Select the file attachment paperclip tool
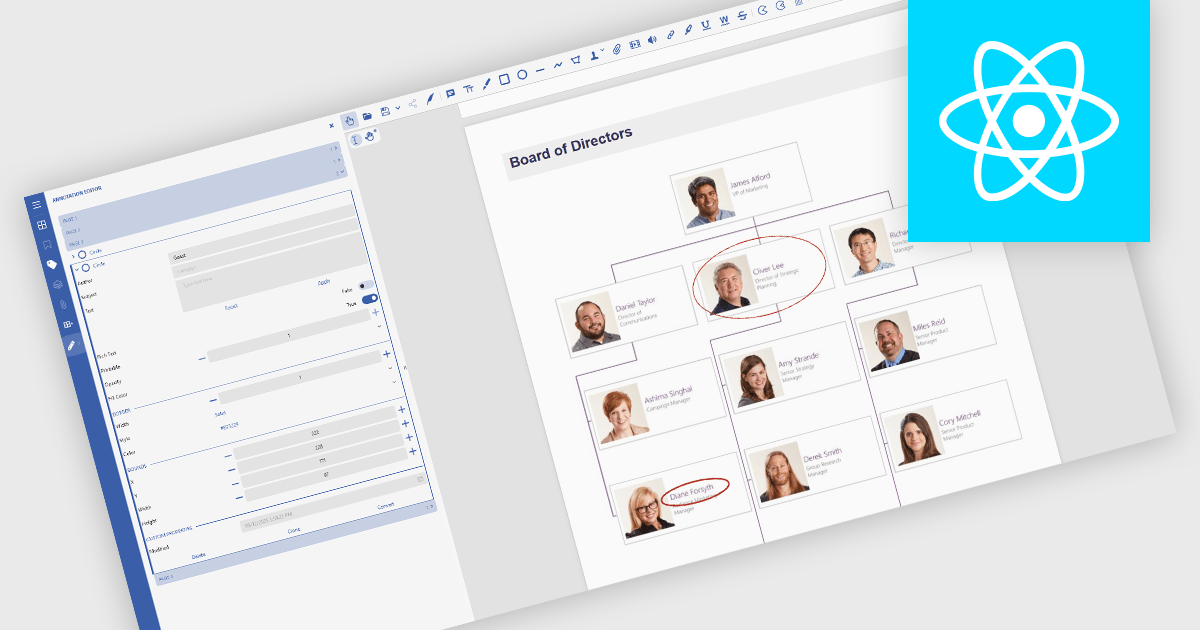The width and height of the screenshot is (1200, 630). pos(617,49)
